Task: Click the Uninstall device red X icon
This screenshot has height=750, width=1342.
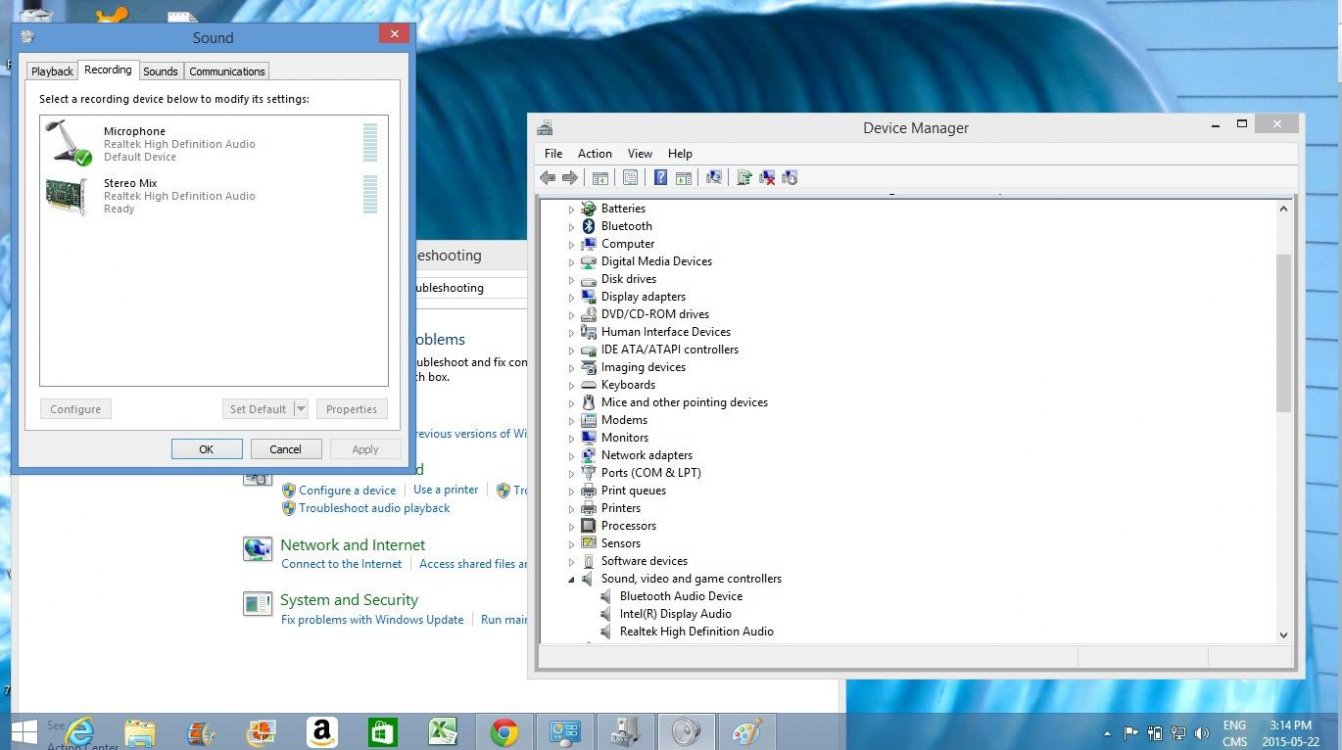Action: coord(767,177)
